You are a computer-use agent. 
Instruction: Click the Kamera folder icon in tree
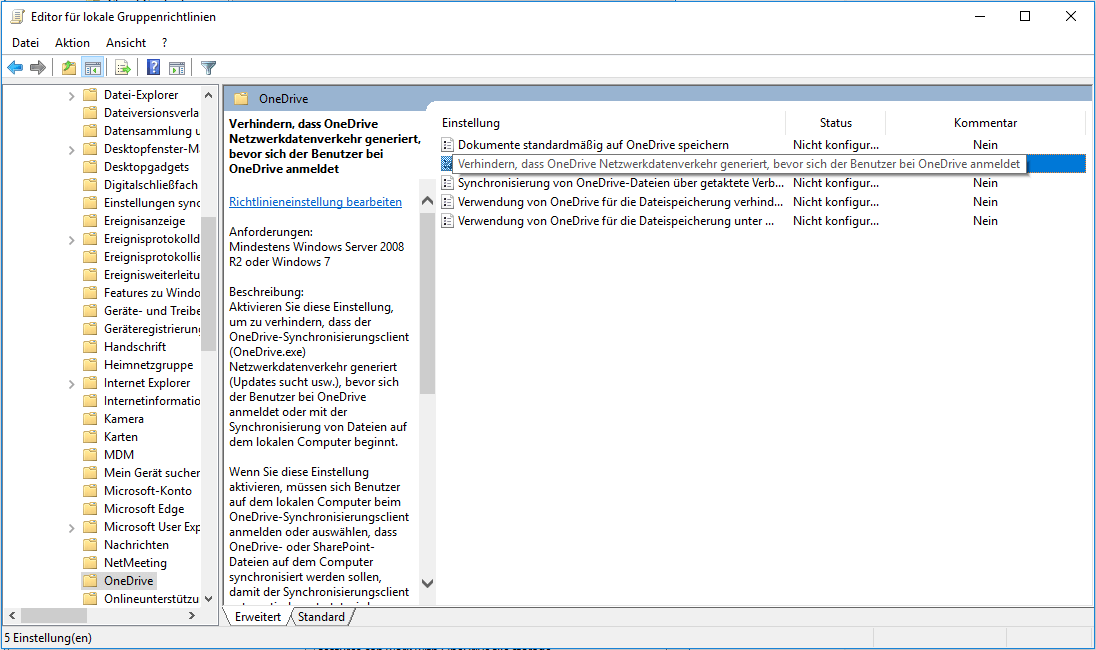(x=89, y=419)
